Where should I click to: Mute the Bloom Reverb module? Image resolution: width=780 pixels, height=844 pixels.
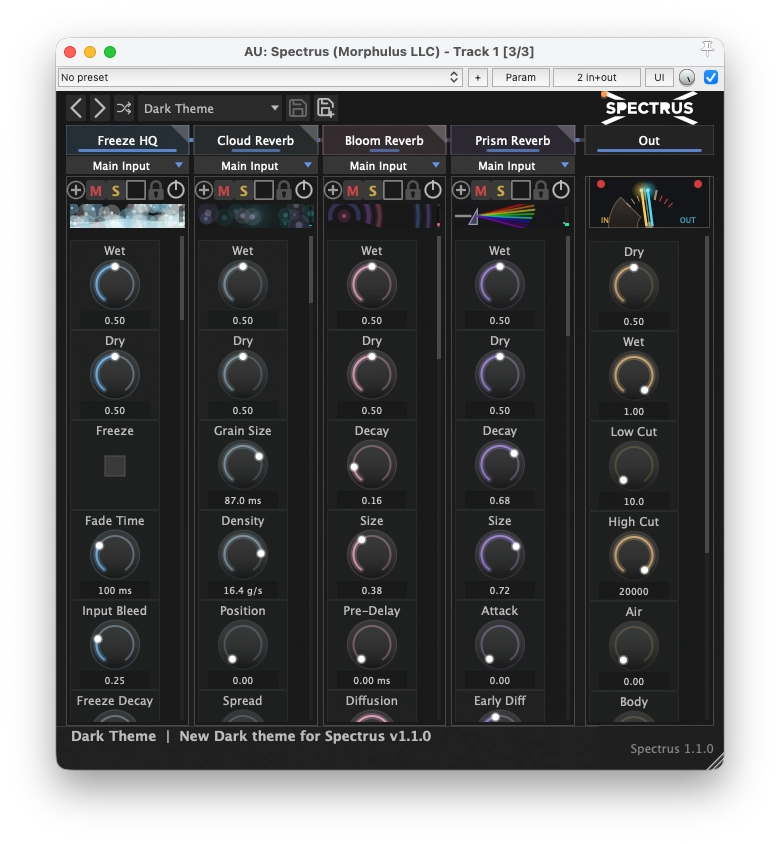353,191
